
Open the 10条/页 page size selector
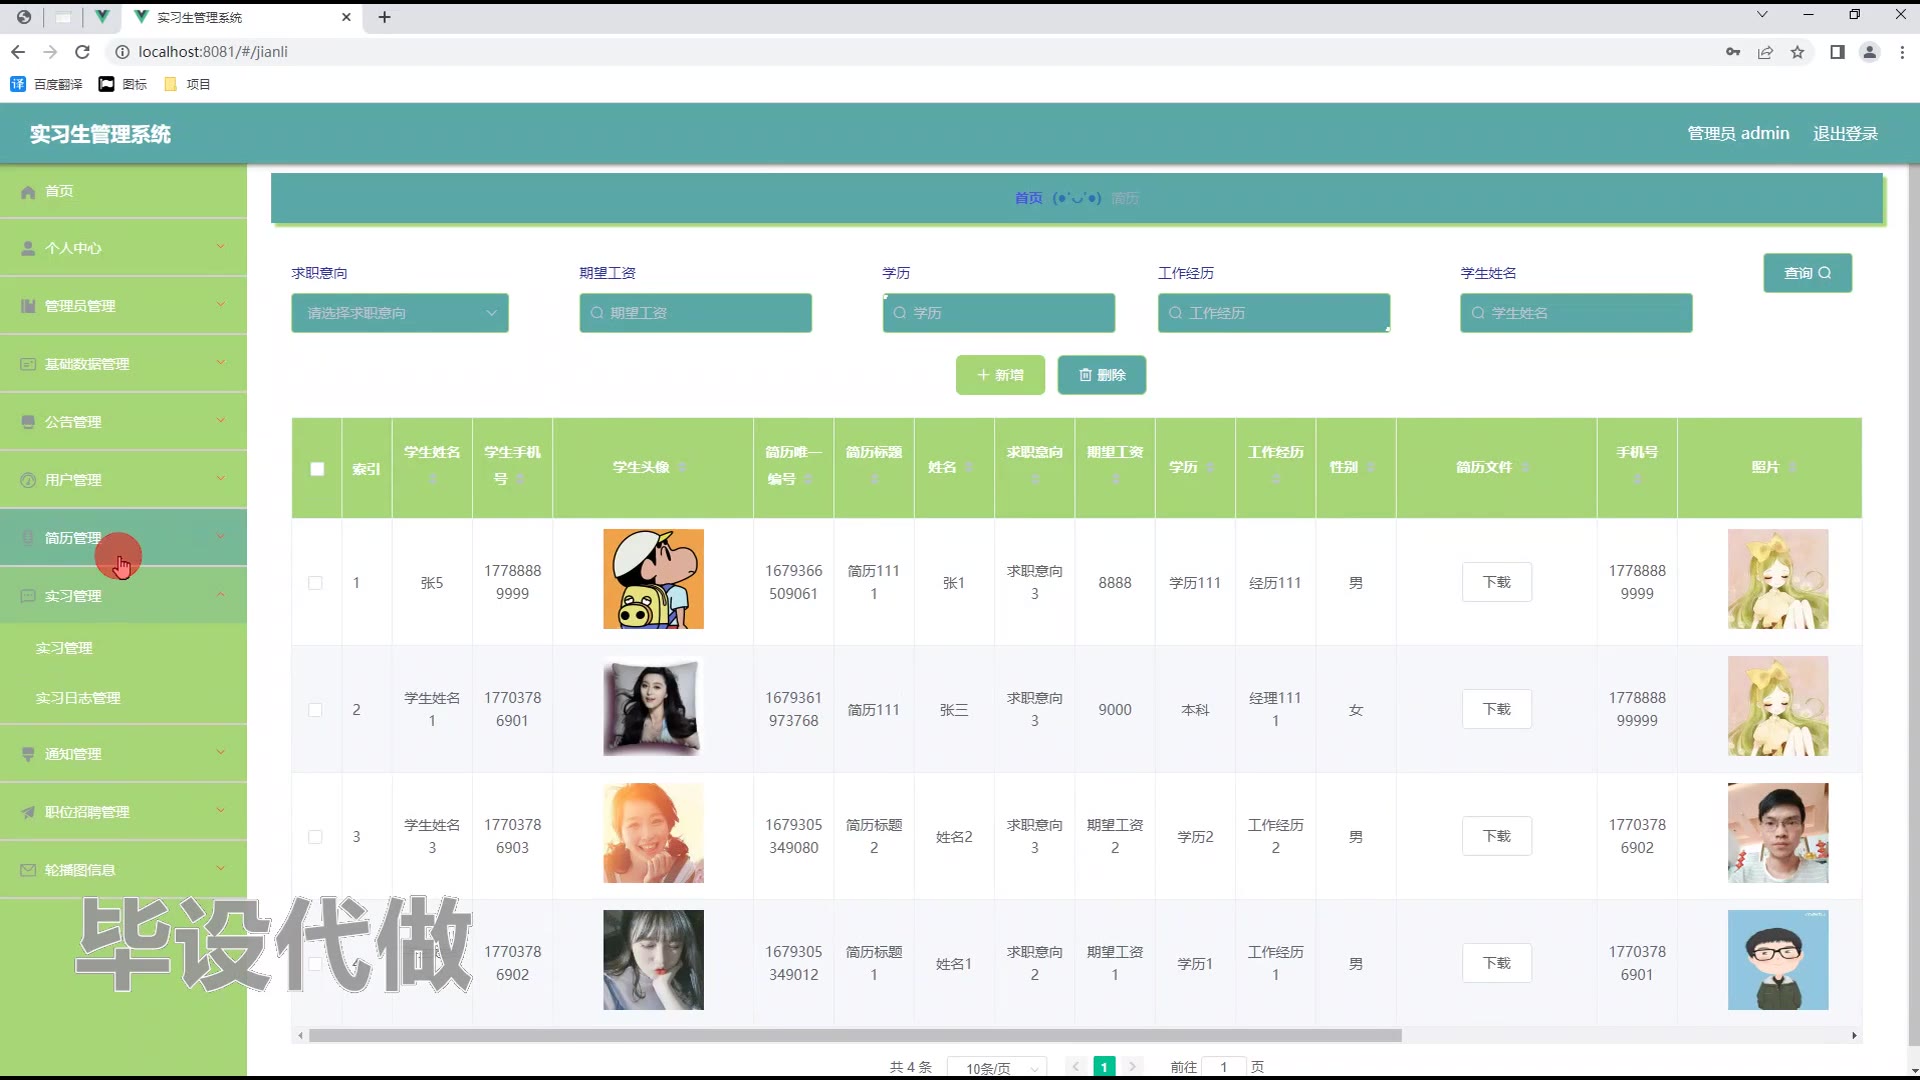(x=996, y=1068)
